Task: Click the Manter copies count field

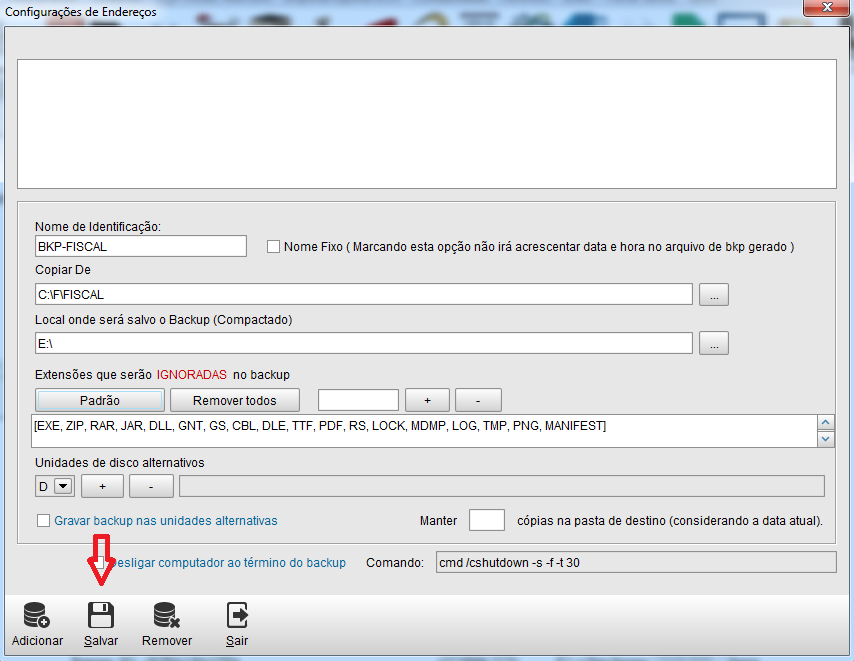Action: pos(487,520)
